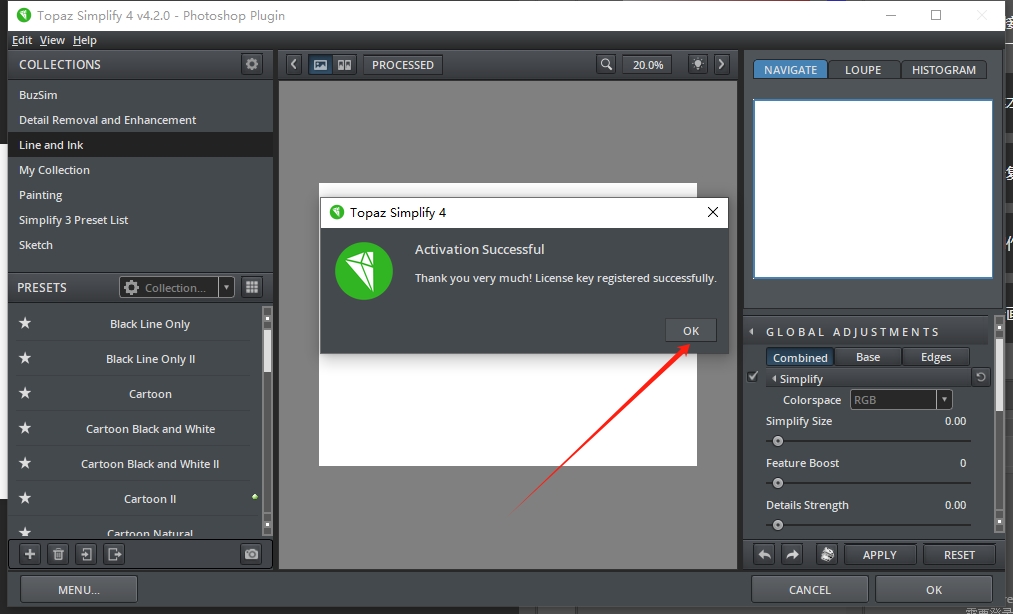The width and height of the screenshot is (1013, 614).
Task: Open the Collections settings gear
Action: 252,64
